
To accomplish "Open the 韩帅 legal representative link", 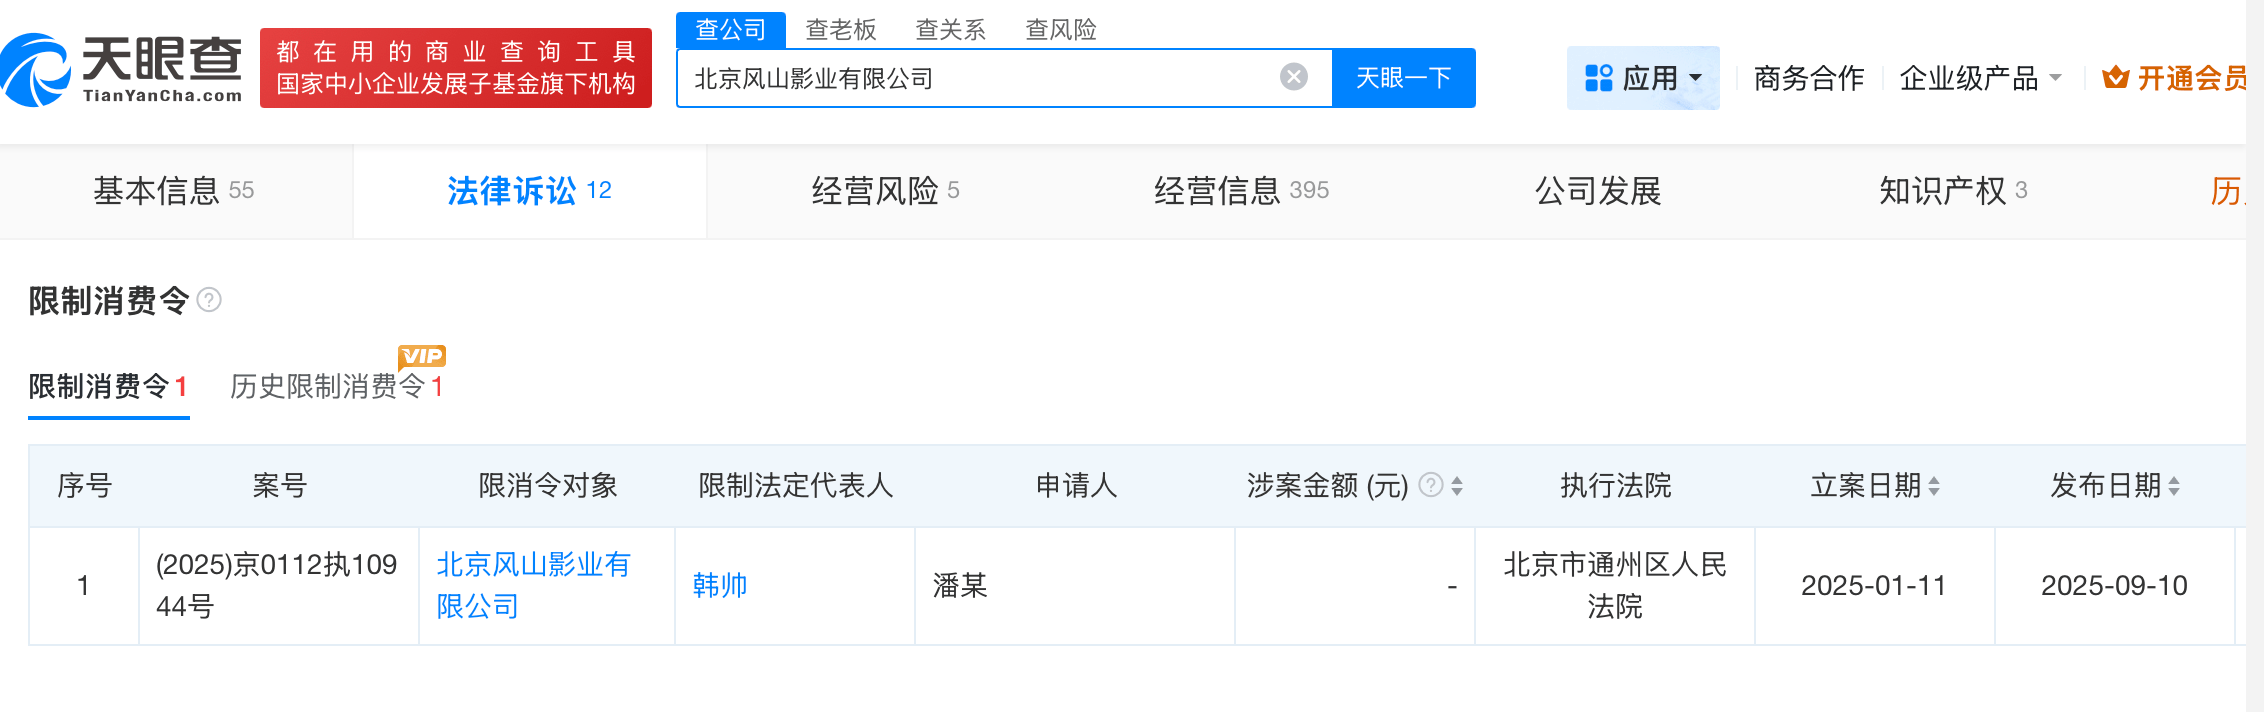I will point(720,585).
